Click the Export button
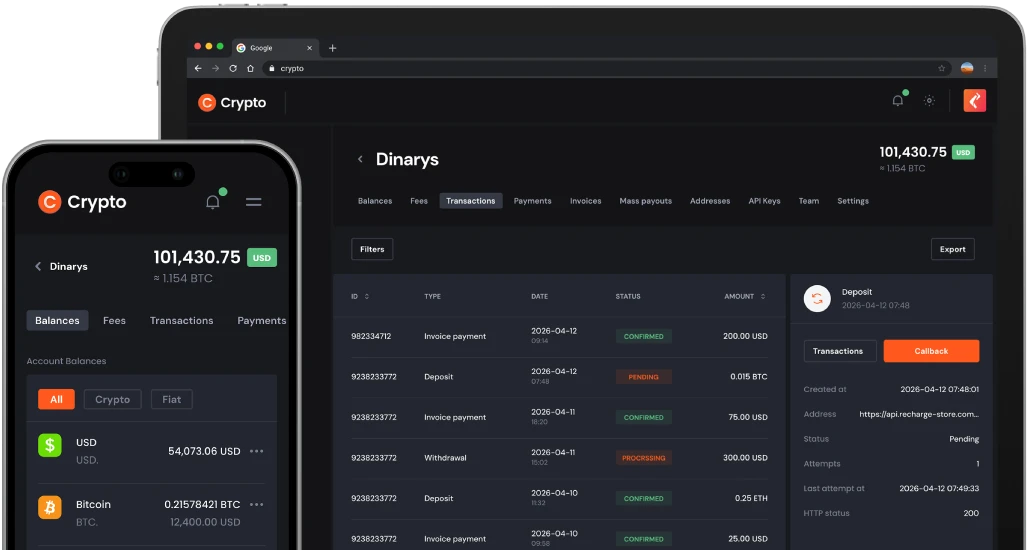The image size is (1032, 550). coord(952,249)
